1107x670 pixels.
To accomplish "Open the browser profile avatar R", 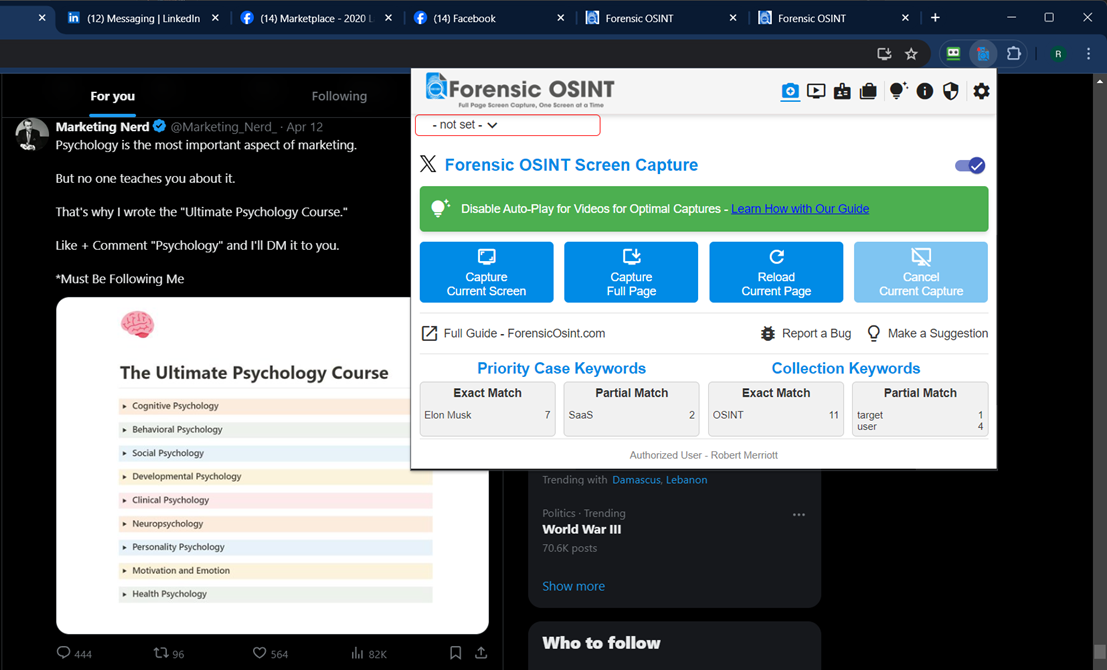I will (x=1058, y=54).
